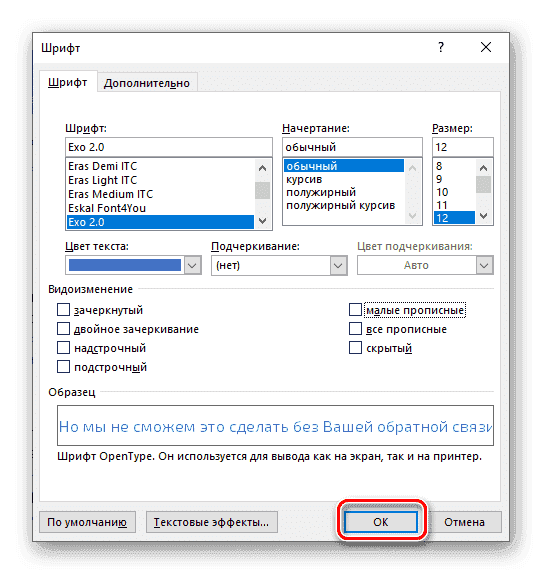Focus the Начертание style input field
This screenshot has height=574, width=542.
tap(352, 147)
